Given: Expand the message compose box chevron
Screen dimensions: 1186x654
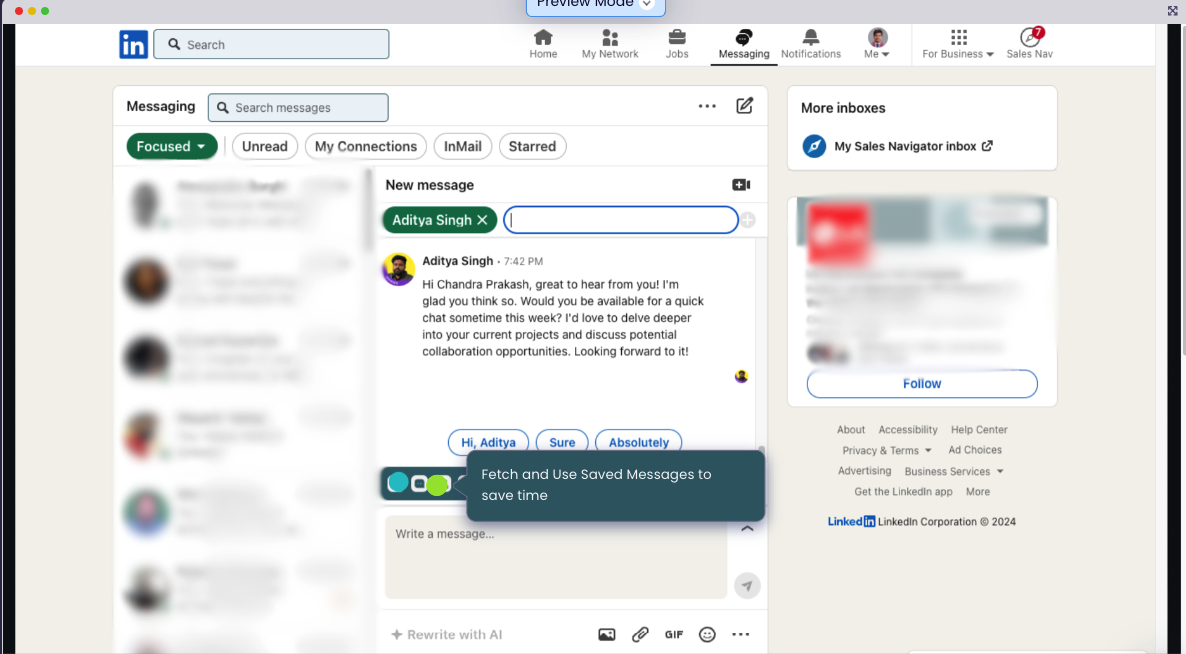Looking at the screenshot, I should pyautogui.click(x=747, y=529).
